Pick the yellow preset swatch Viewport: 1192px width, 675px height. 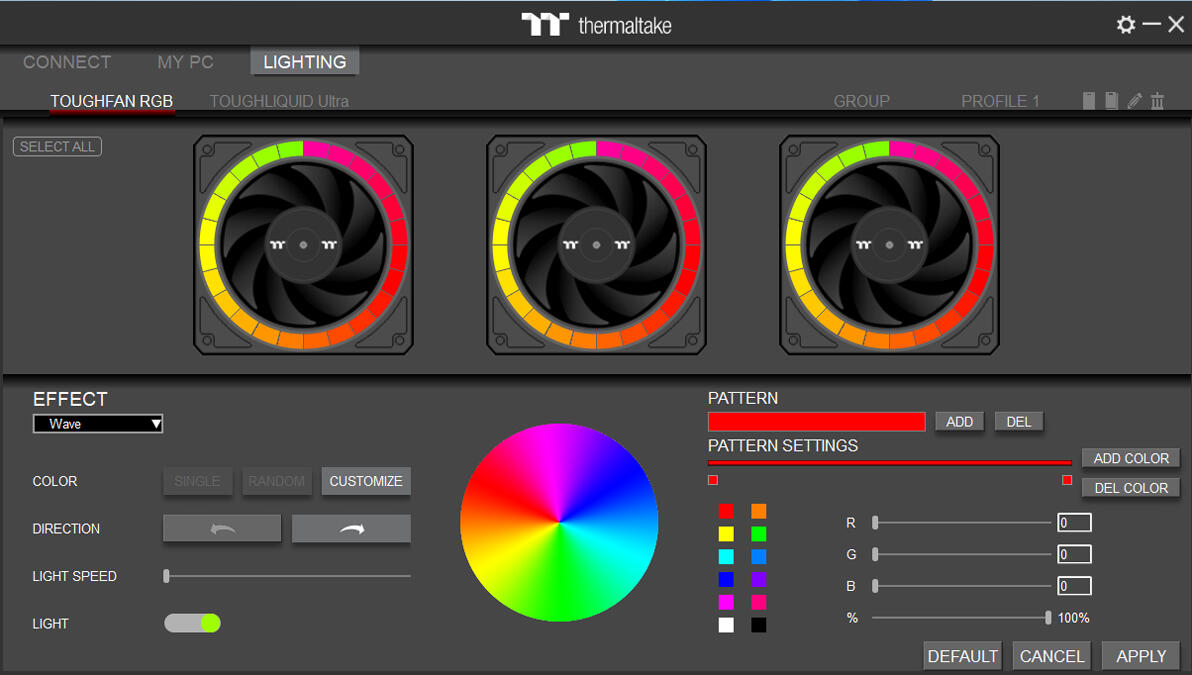(x=726, y=534)
